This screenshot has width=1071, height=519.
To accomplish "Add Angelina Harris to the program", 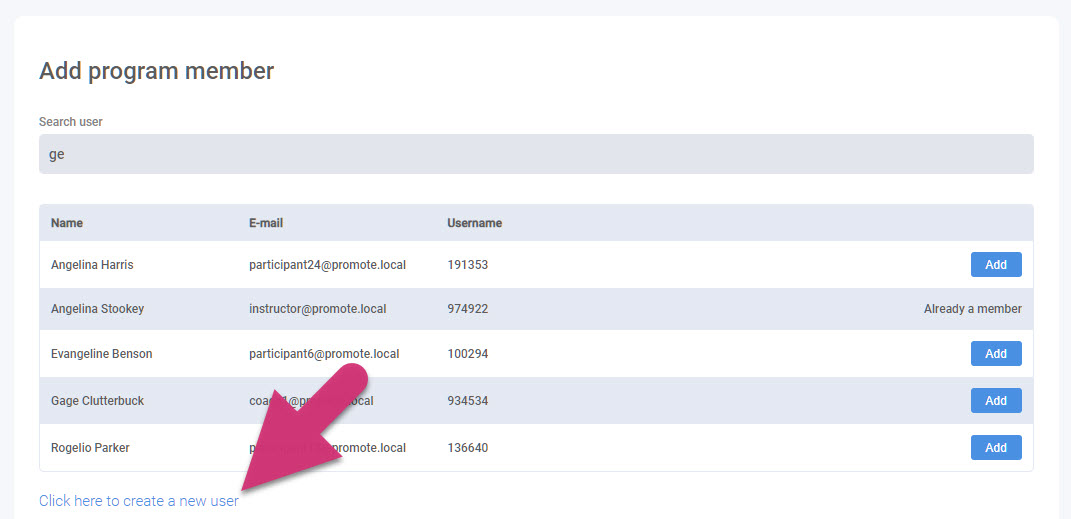I will click(995, 265).
